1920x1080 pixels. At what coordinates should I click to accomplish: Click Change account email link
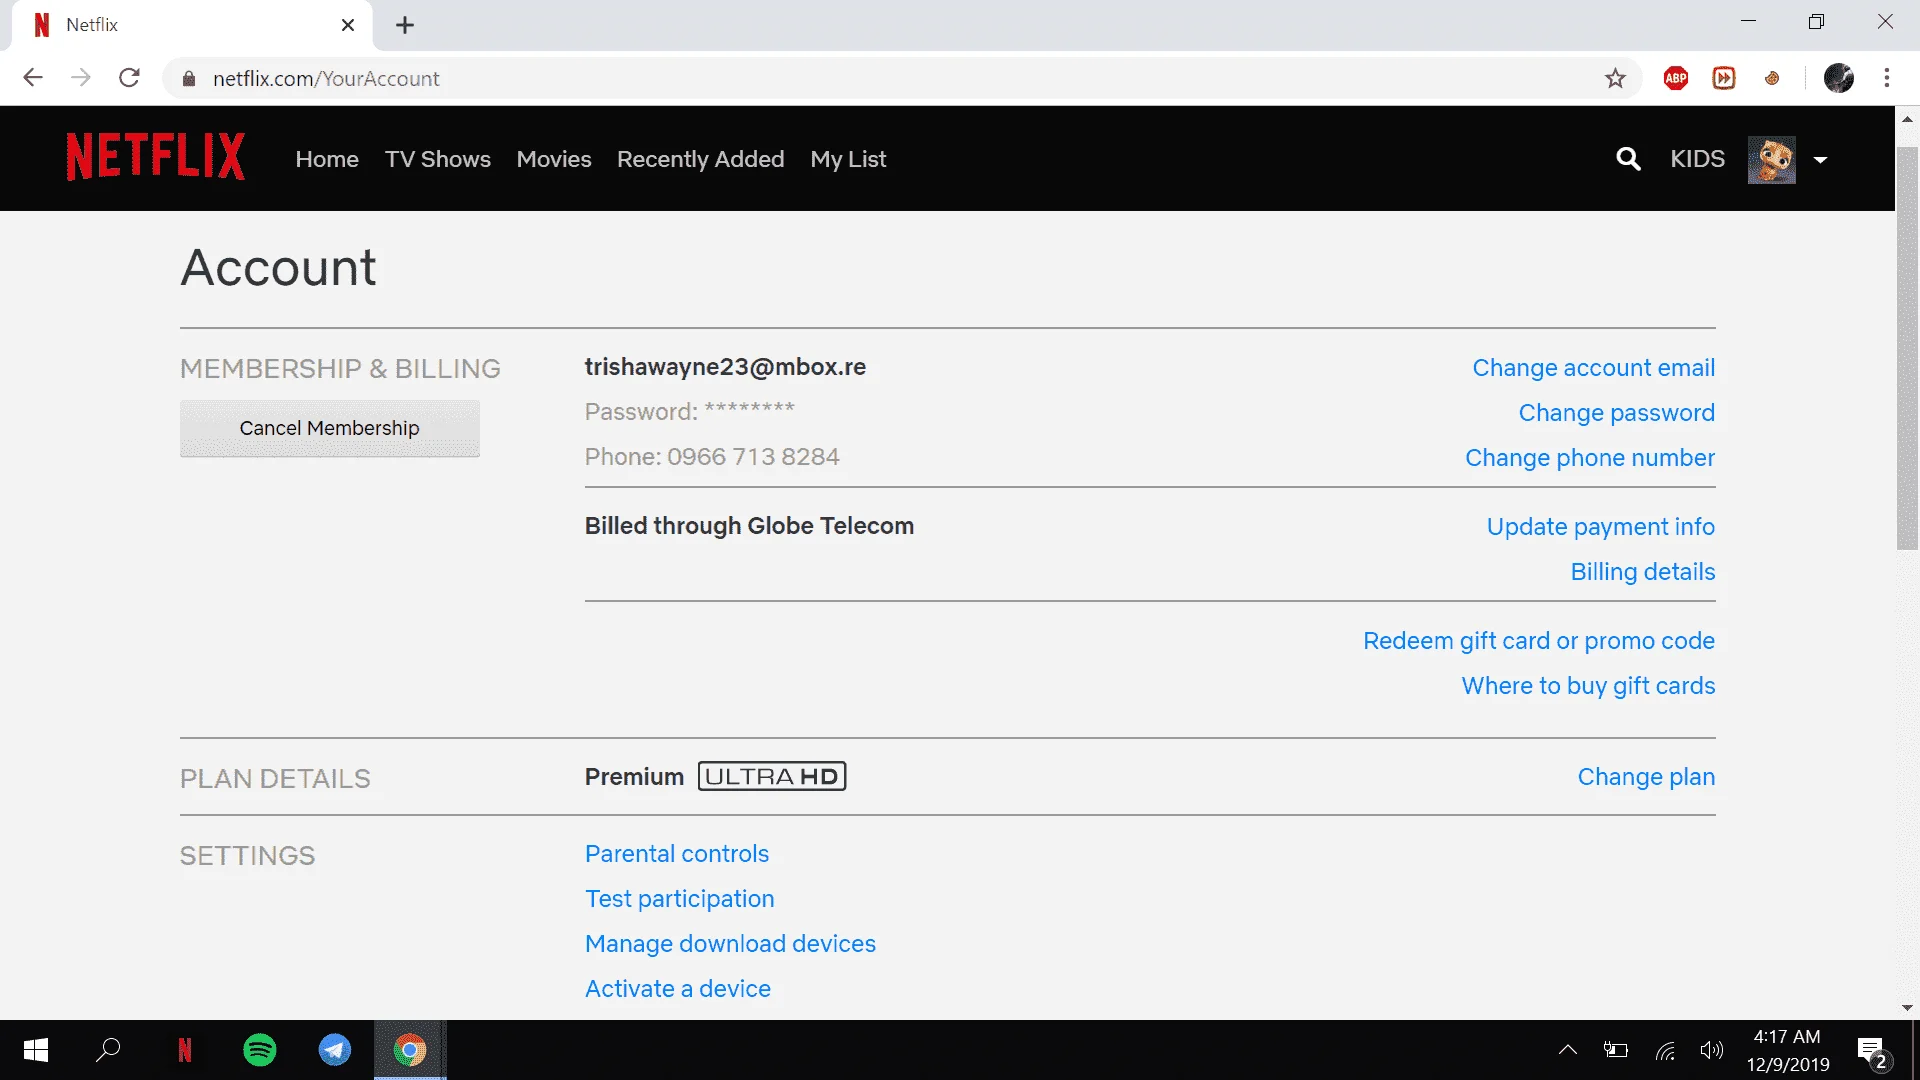tap(1594, 368)
